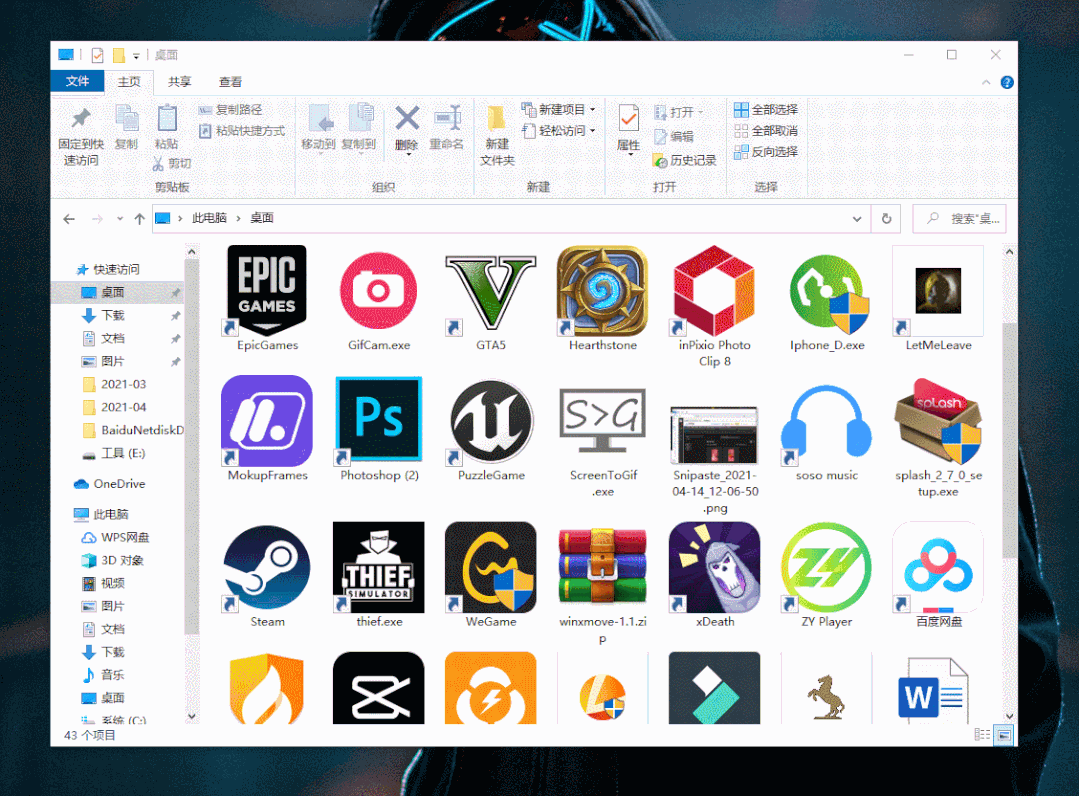Select the GTA5 shortcut icon

[491, 290]
